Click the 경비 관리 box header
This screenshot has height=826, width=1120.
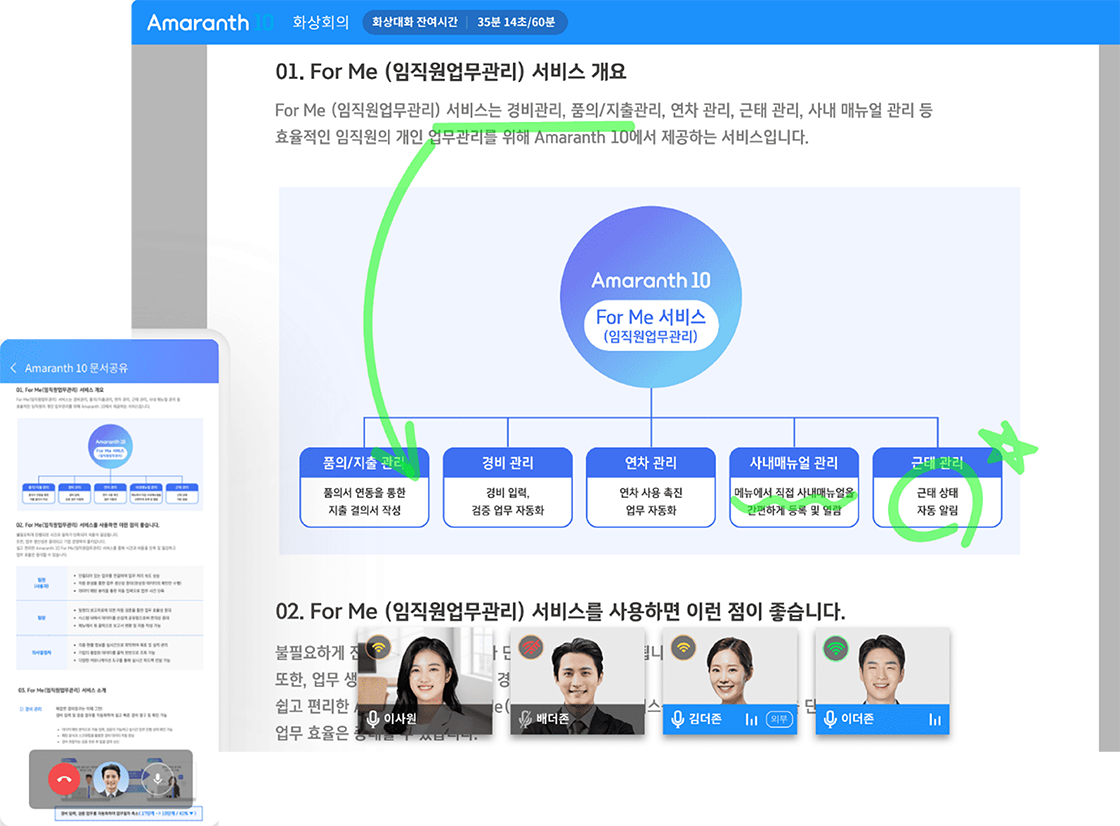coord(508,463)
